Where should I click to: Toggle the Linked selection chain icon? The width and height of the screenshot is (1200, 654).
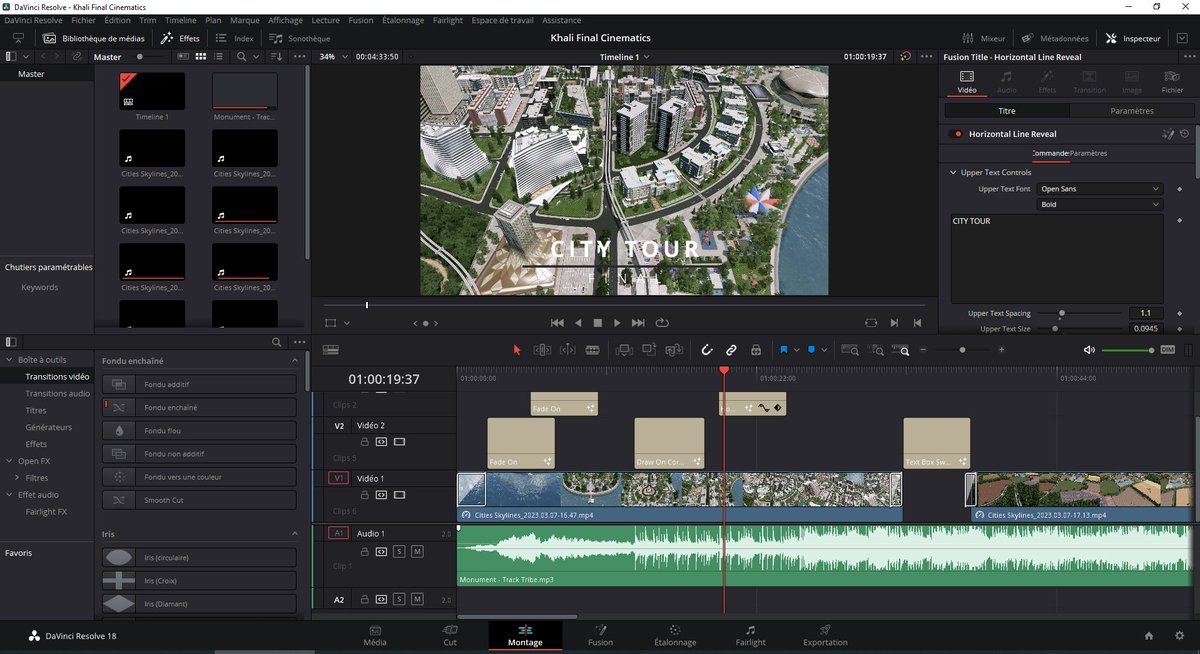tap(731, 350)
